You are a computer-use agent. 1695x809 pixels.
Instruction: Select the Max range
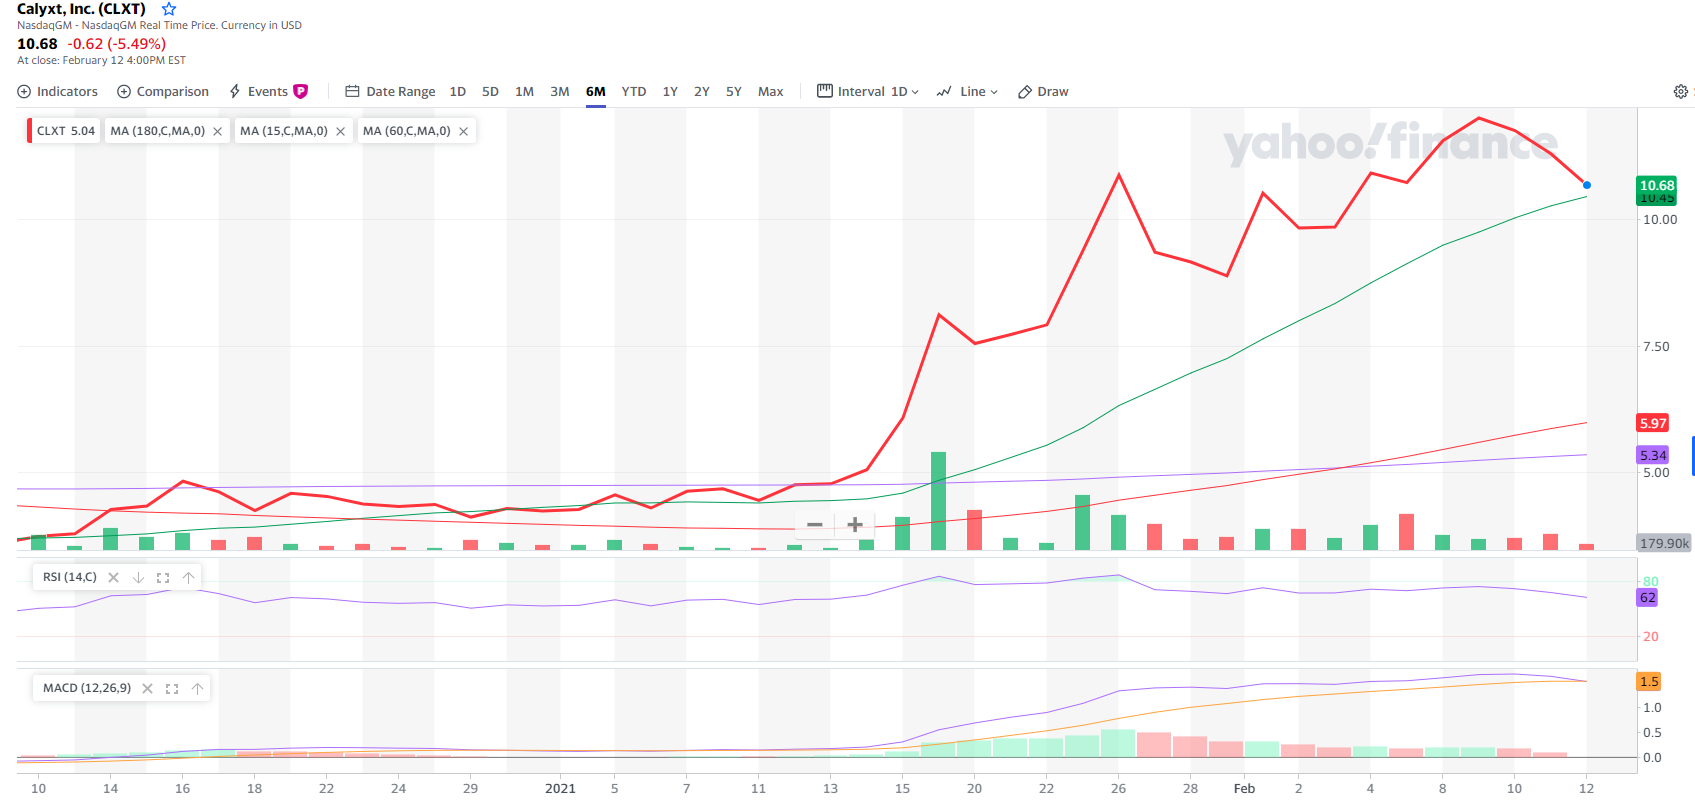[770, 91]
